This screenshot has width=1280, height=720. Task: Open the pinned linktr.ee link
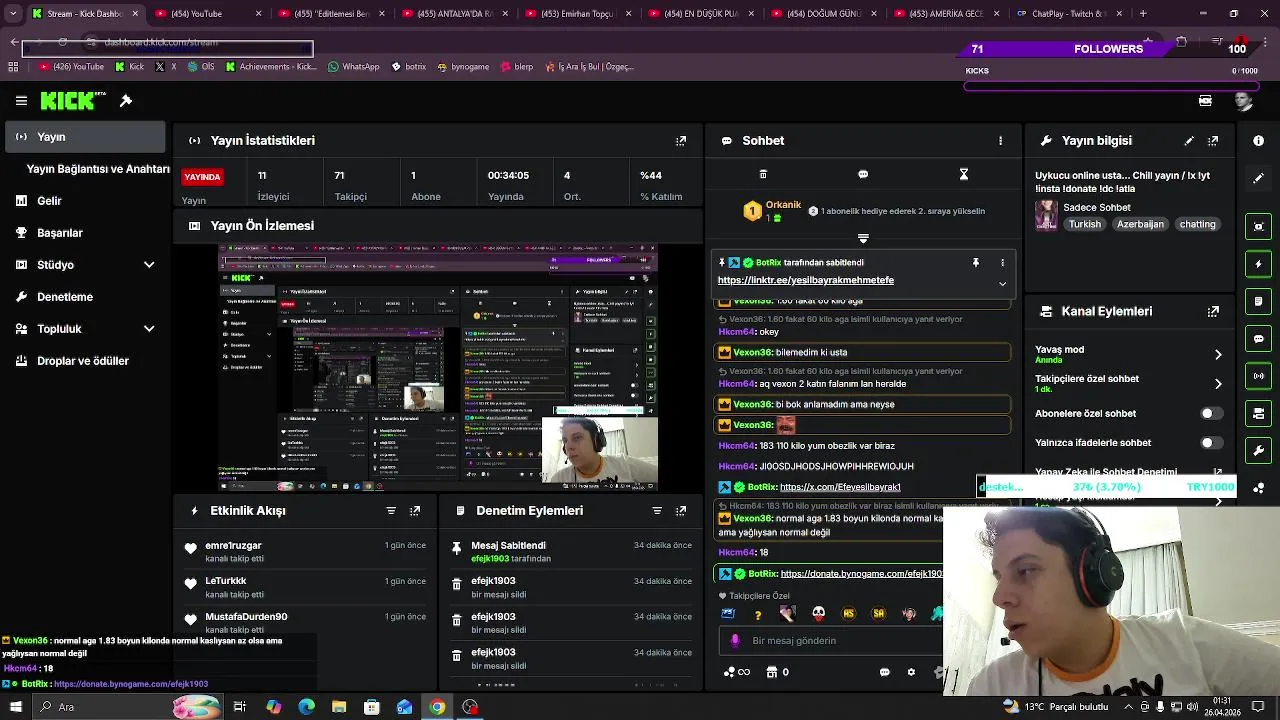point(806,281)
